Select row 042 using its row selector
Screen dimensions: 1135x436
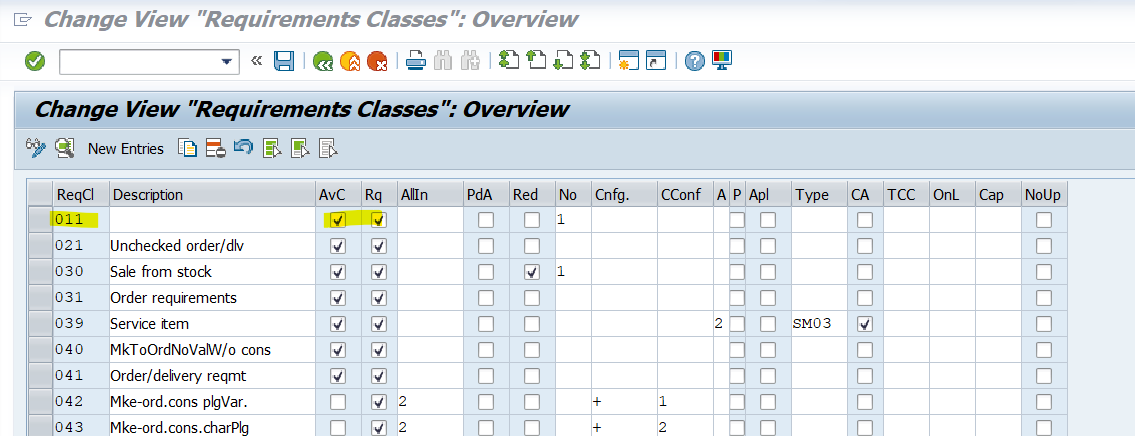click(40, 401)
